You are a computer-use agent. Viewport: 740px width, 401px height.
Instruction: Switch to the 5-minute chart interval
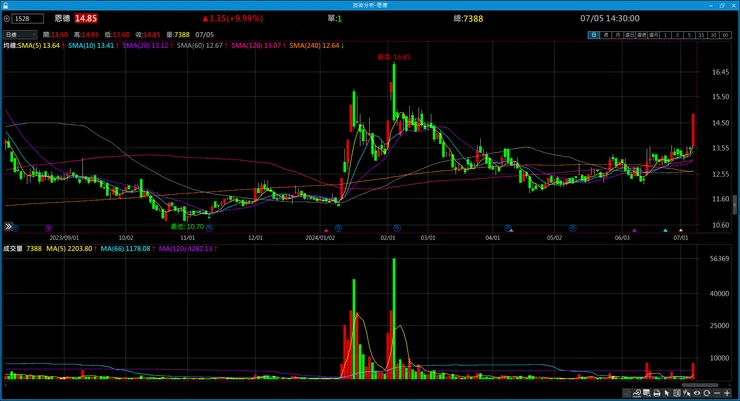(x=690, y=35)
